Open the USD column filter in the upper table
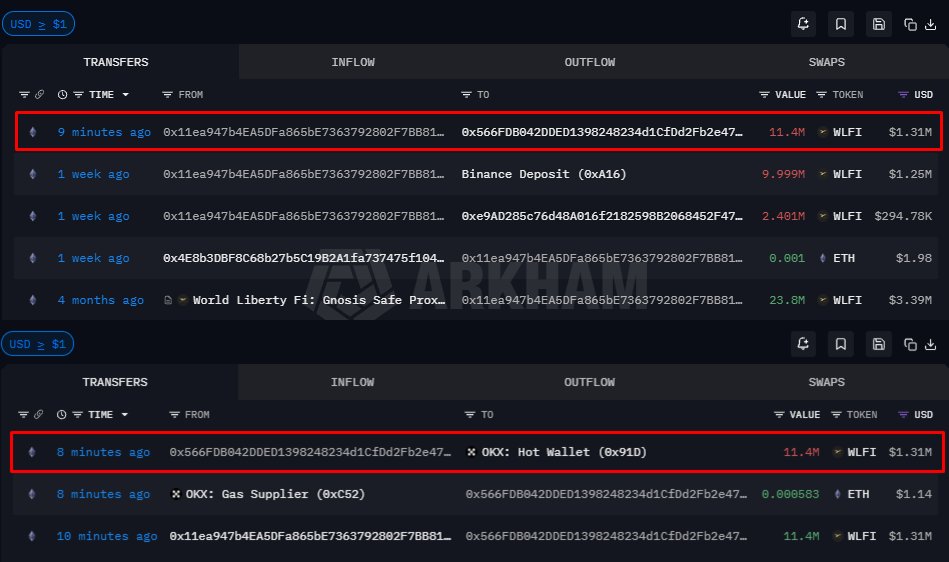949x562 pixels. tap(903, 95)
